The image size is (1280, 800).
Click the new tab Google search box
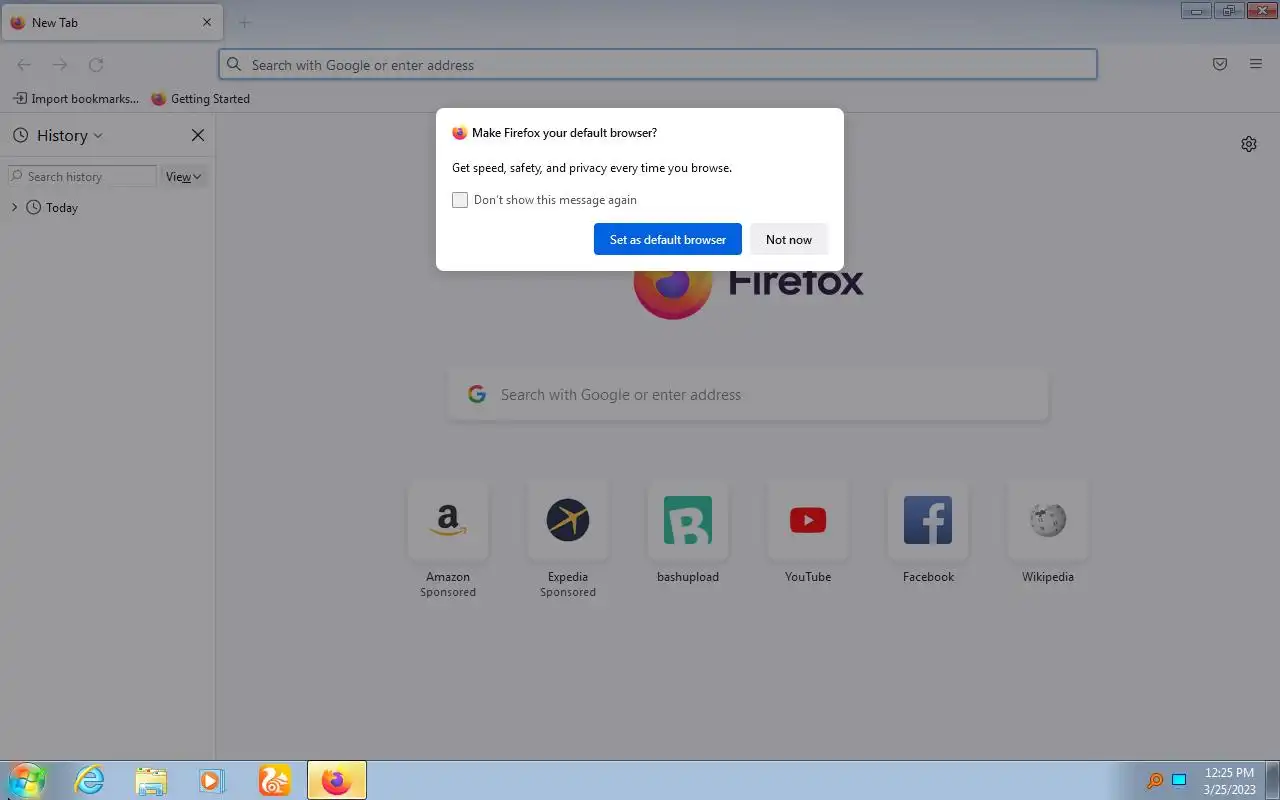coord(748,394)
